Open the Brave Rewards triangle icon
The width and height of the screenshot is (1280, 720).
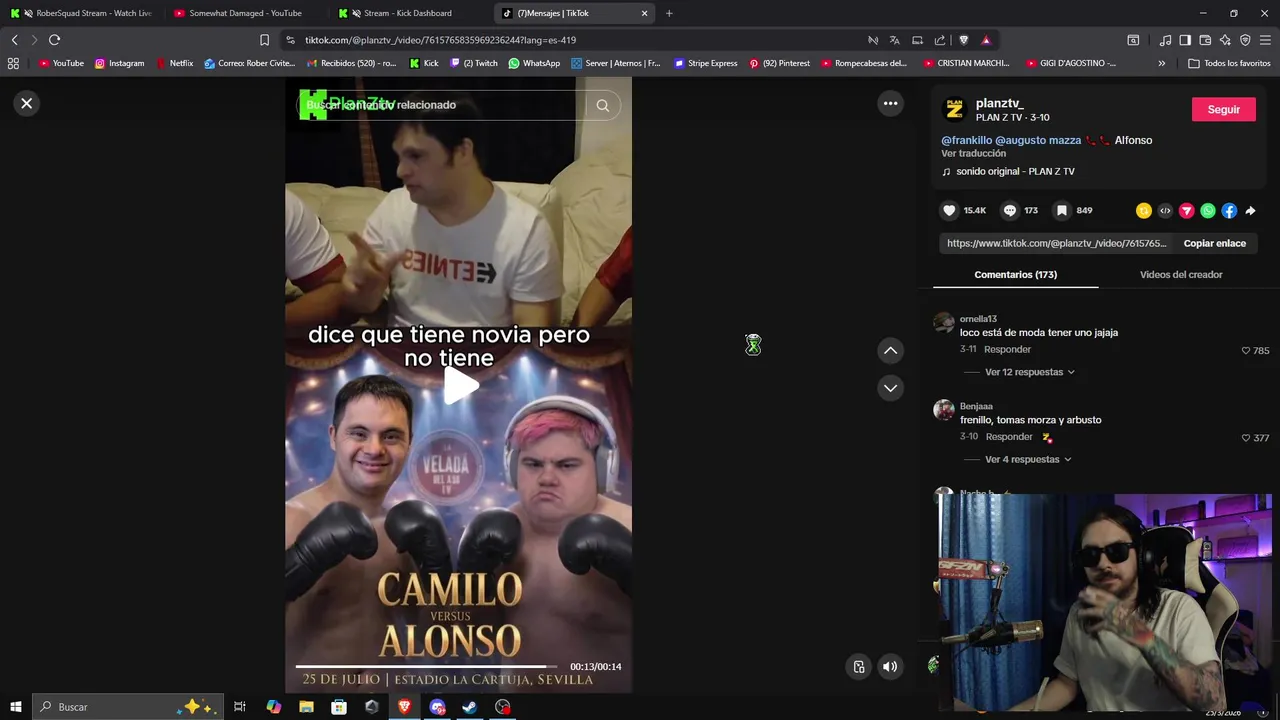point(986,40)
